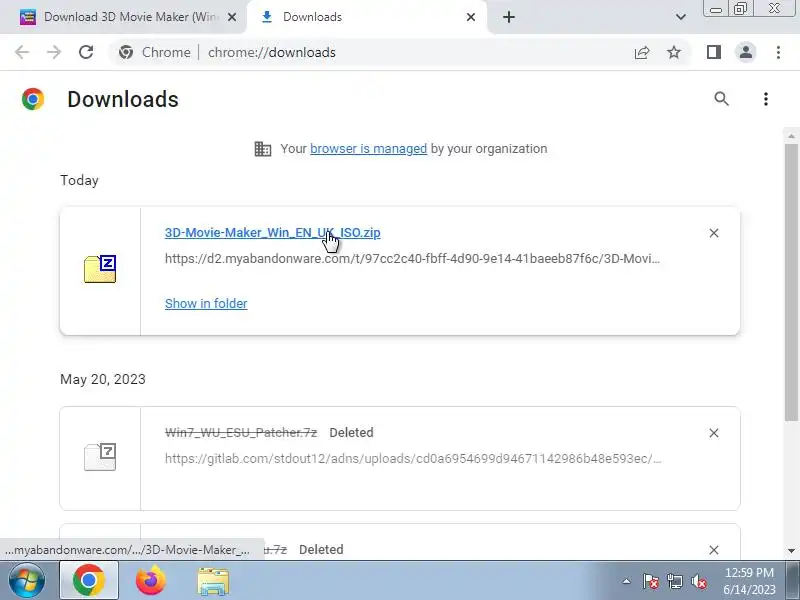Click the scrollbar down arrow
Screen dimensions: 800x600
pyautogui.click(x=791, y=551)
